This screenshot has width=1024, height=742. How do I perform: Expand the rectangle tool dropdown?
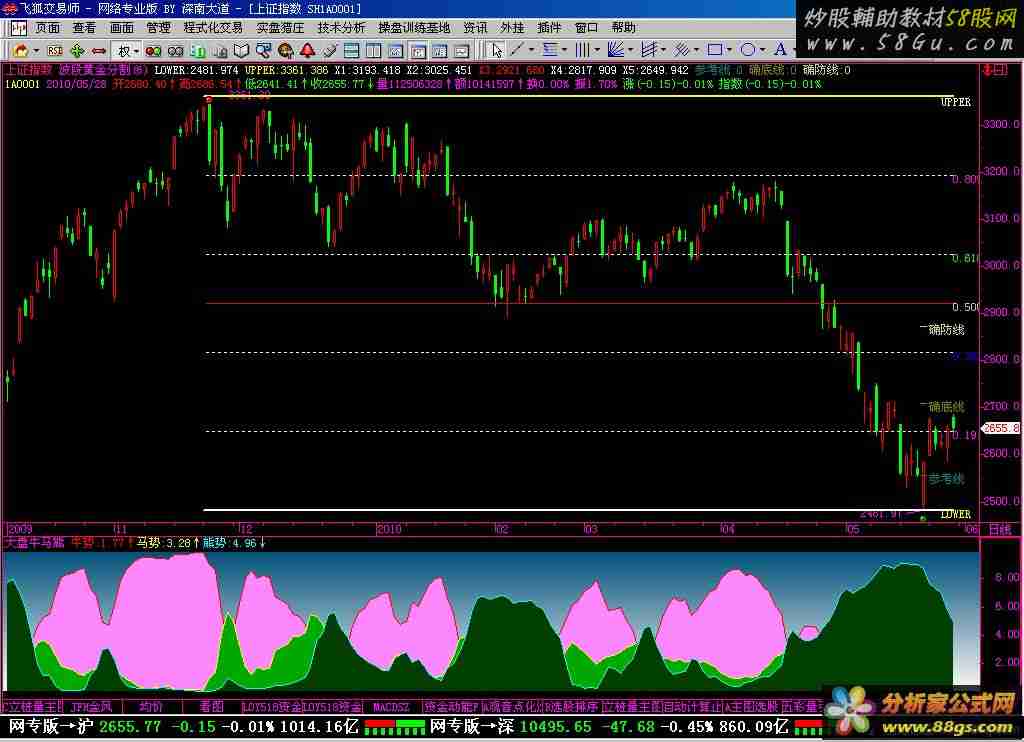tap(729, 50)
